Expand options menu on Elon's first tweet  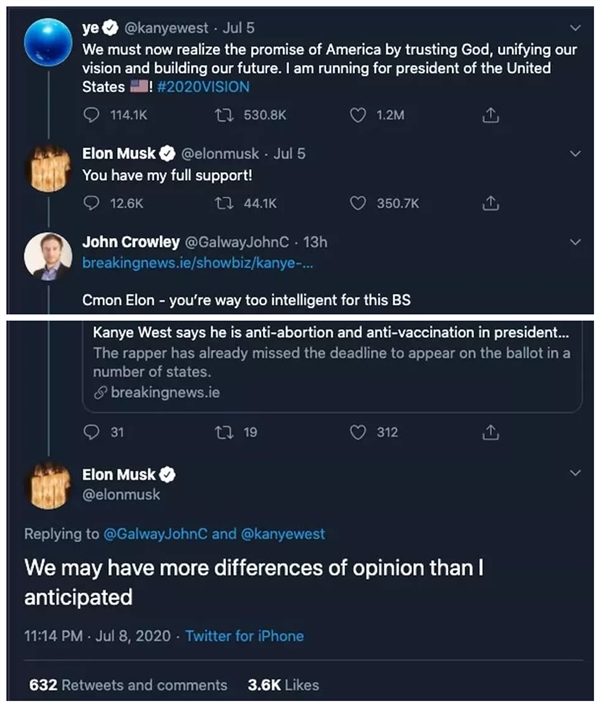point(574,154)
